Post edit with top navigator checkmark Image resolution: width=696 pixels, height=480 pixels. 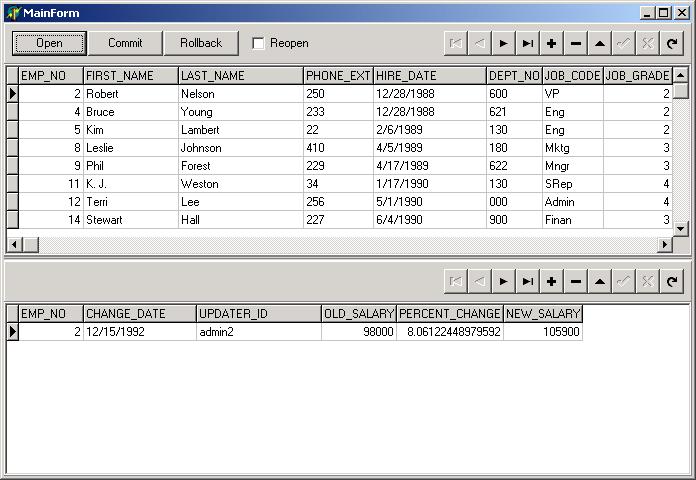point(624,44)
